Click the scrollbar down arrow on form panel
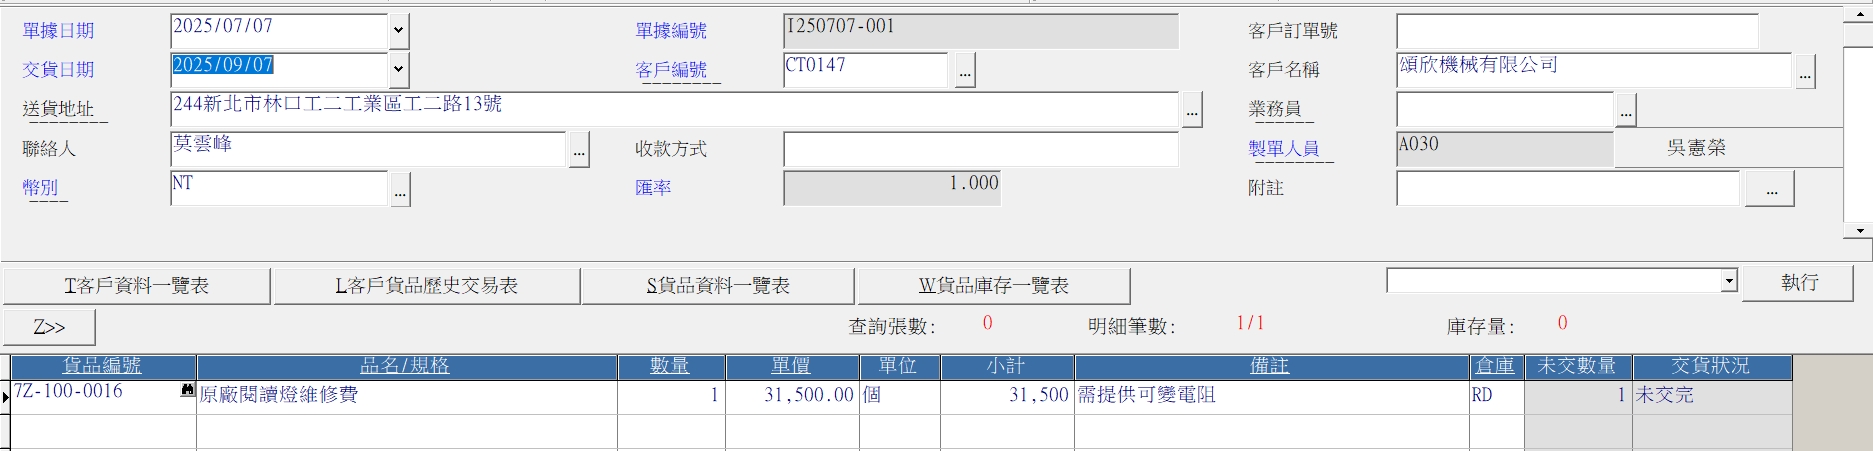Image resolution: width=1873 pixels, height=451 pixels. [x=1858, y=231]
